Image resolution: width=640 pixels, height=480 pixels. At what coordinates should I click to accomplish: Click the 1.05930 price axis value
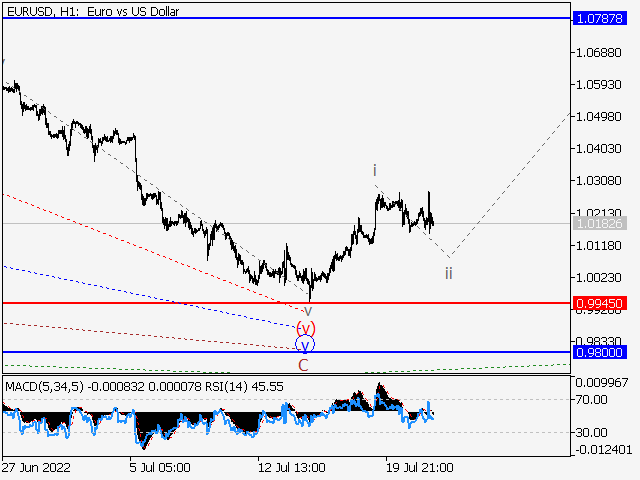[598, 84]
